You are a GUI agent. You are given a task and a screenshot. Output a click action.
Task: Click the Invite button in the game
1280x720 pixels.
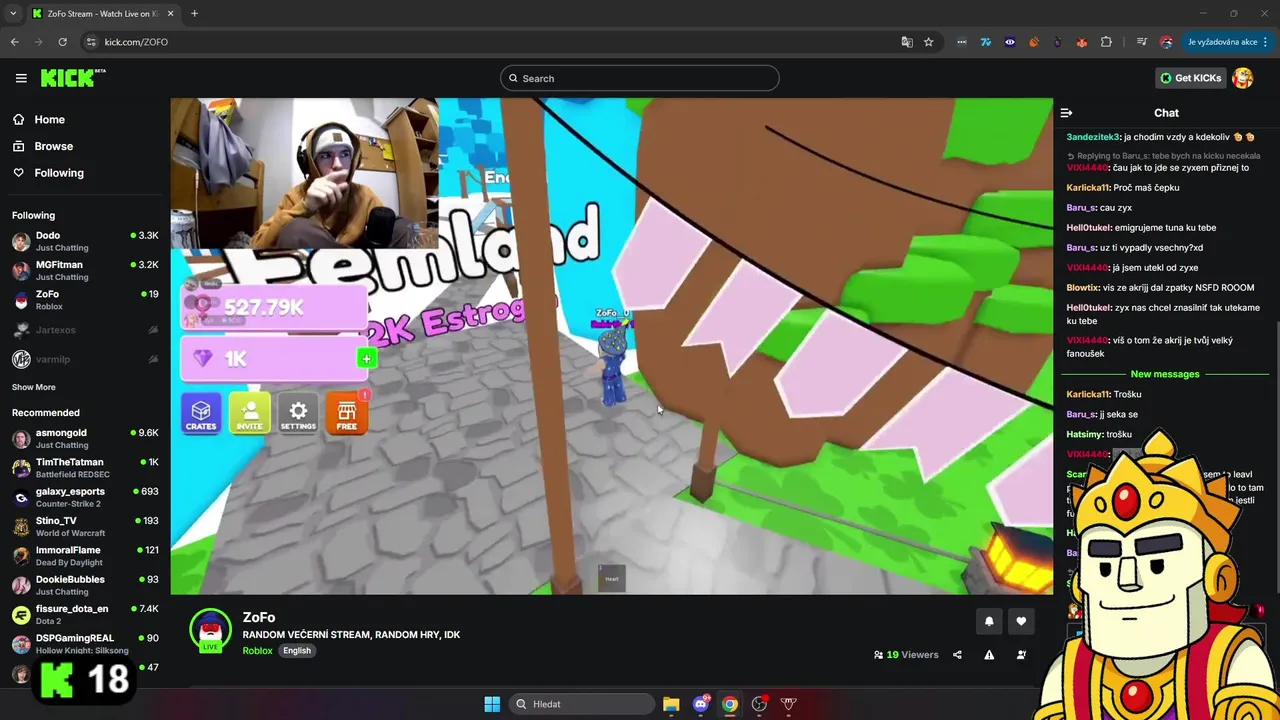[249, 413]
